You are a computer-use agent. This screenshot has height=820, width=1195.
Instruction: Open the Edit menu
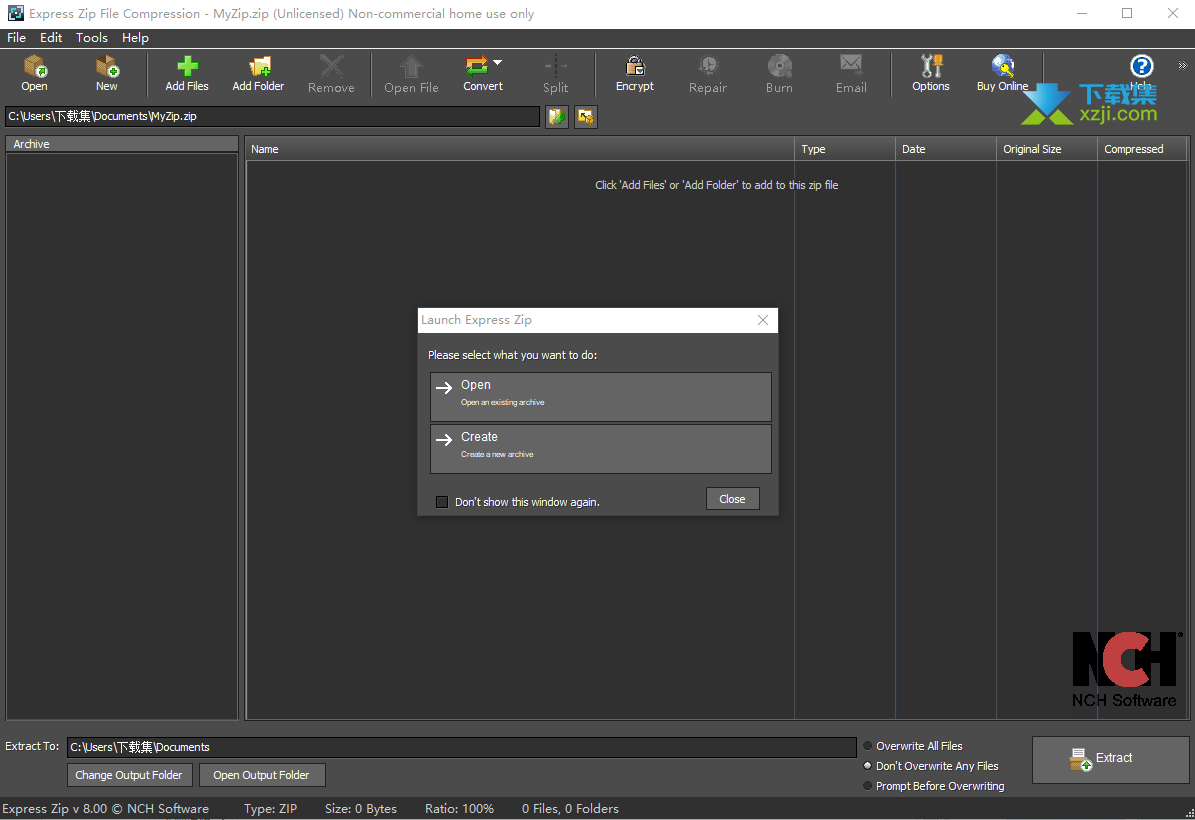coord(51,37)
